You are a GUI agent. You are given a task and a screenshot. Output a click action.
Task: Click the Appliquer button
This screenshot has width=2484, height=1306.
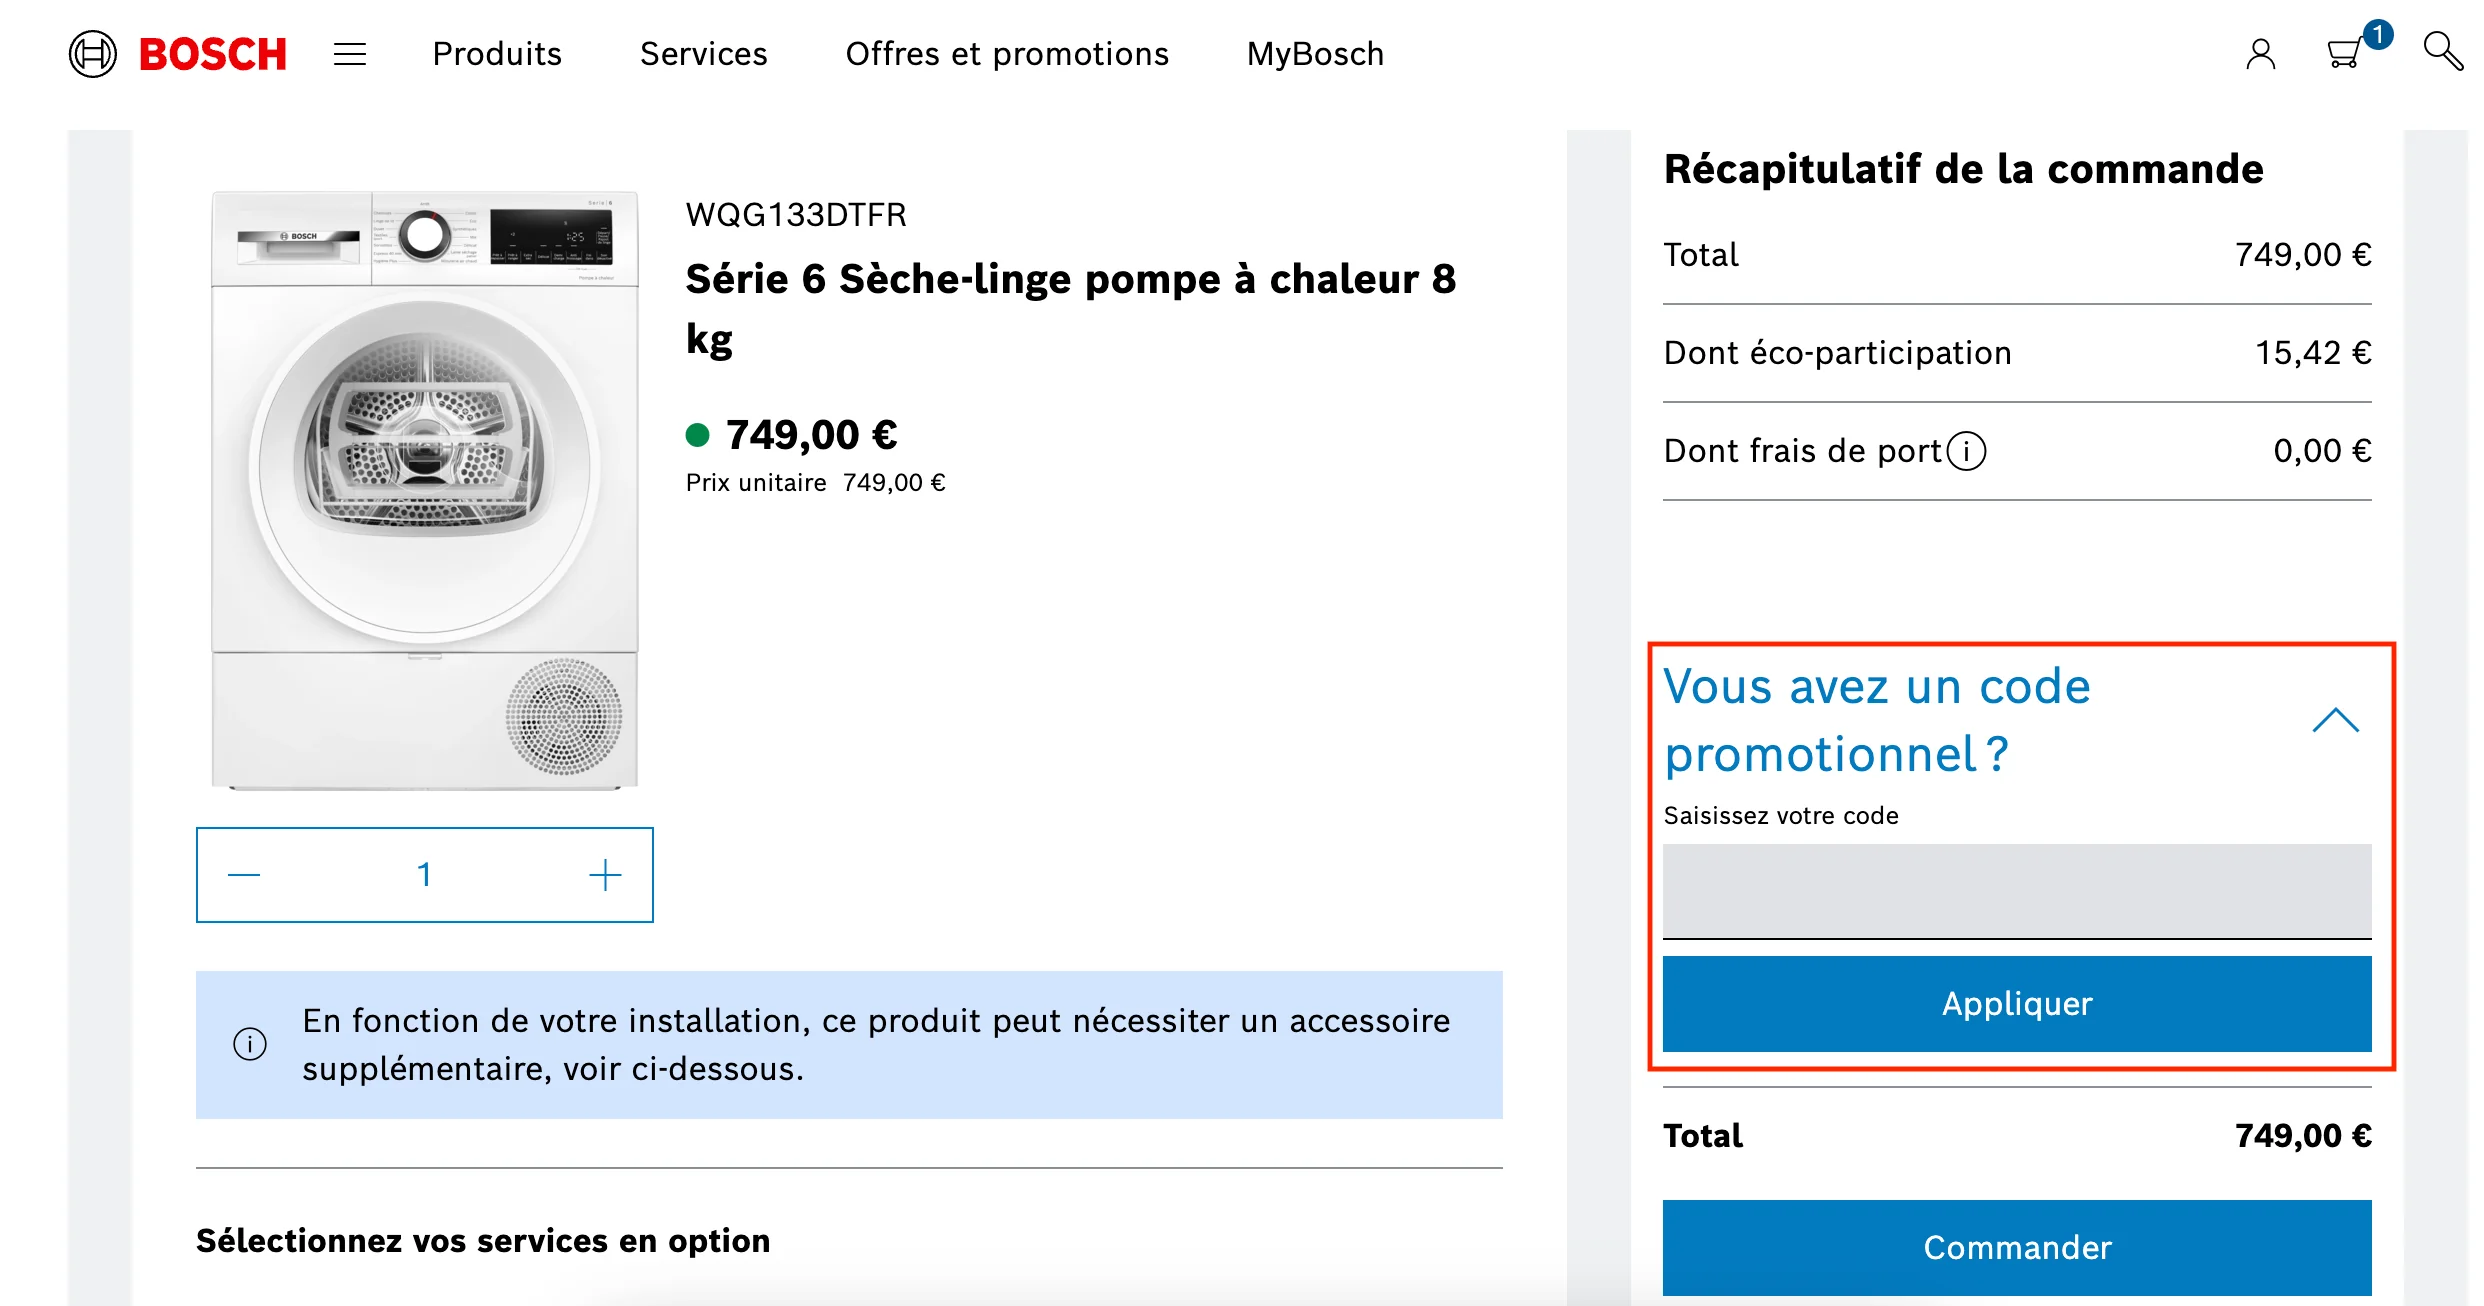(x=2016, y=1004)
